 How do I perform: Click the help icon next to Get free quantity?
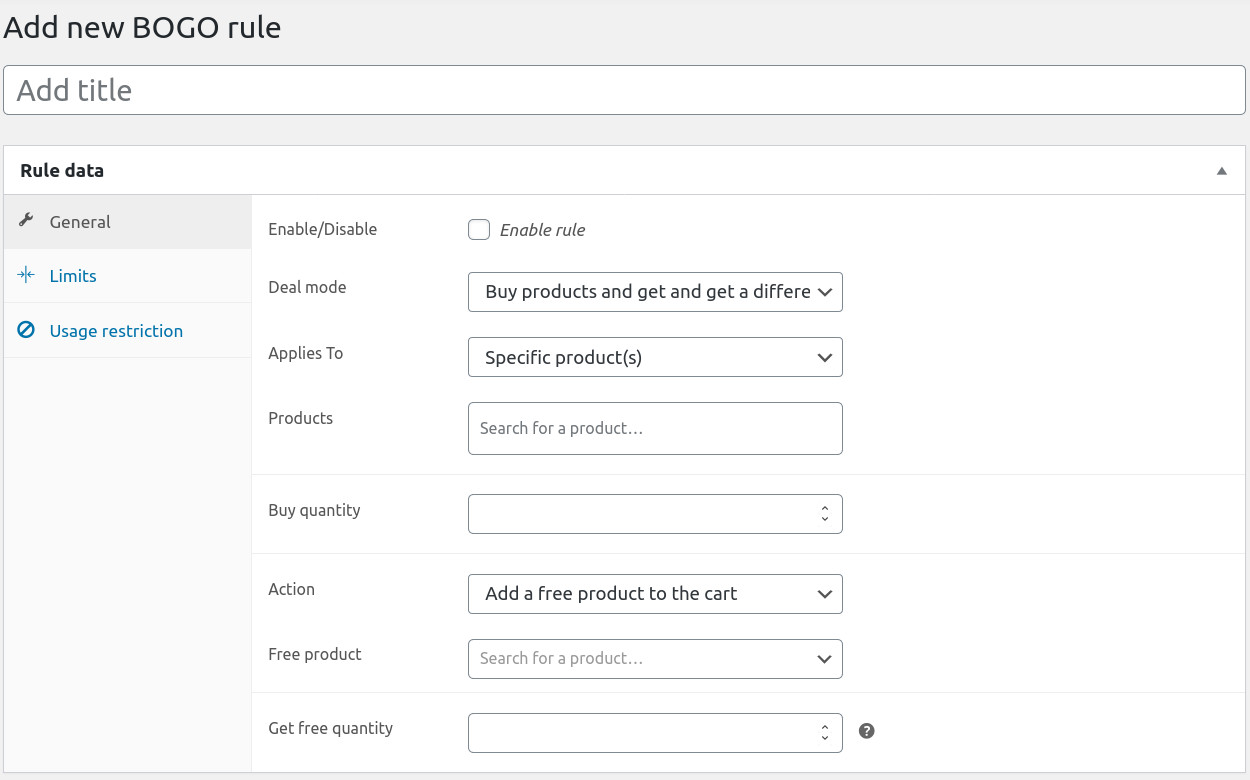[867, 731]
